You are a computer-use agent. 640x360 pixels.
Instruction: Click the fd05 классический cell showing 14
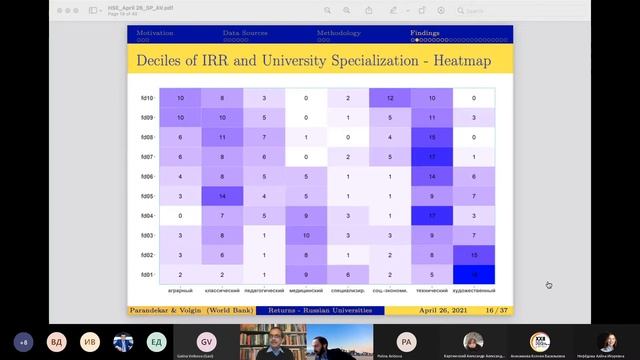pyautogui.click(x=222, y=196)
